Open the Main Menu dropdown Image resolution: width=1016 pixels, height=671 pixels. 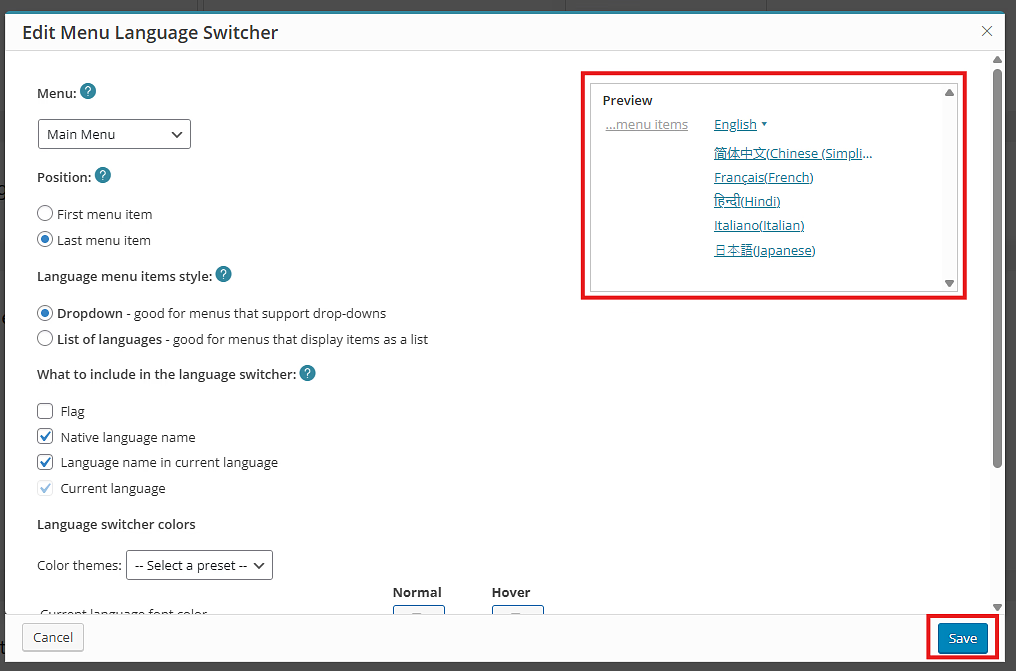pos(114,134)
